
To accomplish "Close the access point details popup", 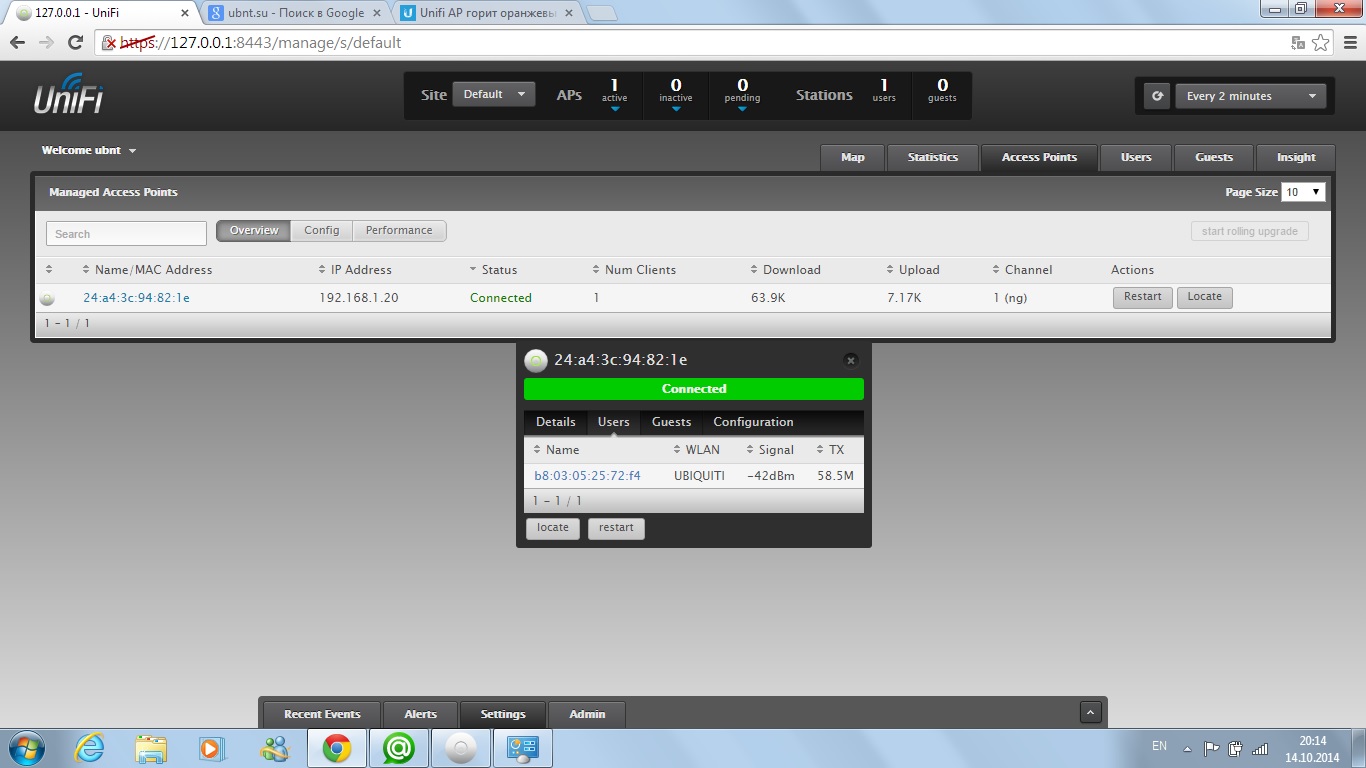I will click(850, 360).
